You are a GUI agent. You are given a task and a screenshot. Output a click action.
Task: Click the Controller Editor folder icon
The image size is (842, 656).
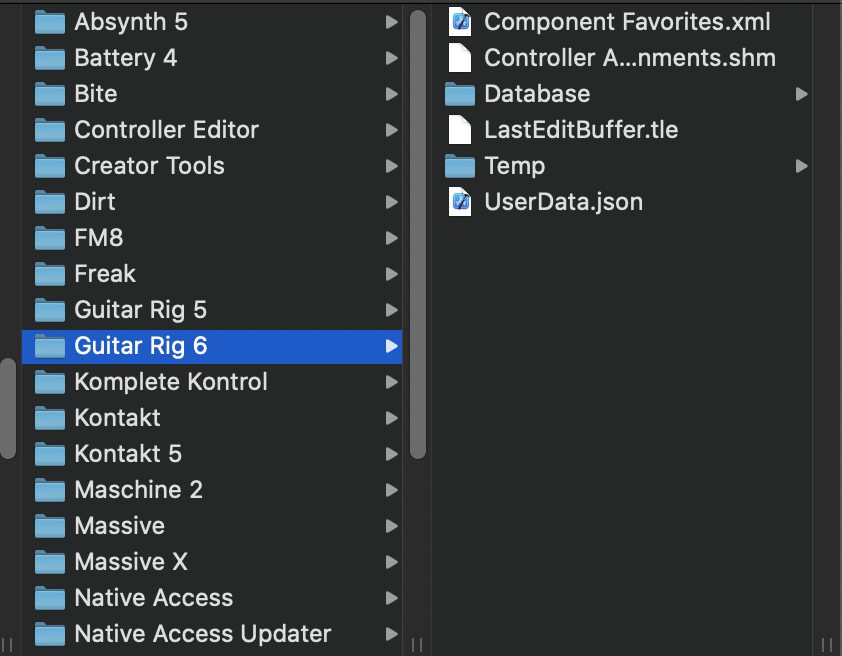(x=50, y=130)
